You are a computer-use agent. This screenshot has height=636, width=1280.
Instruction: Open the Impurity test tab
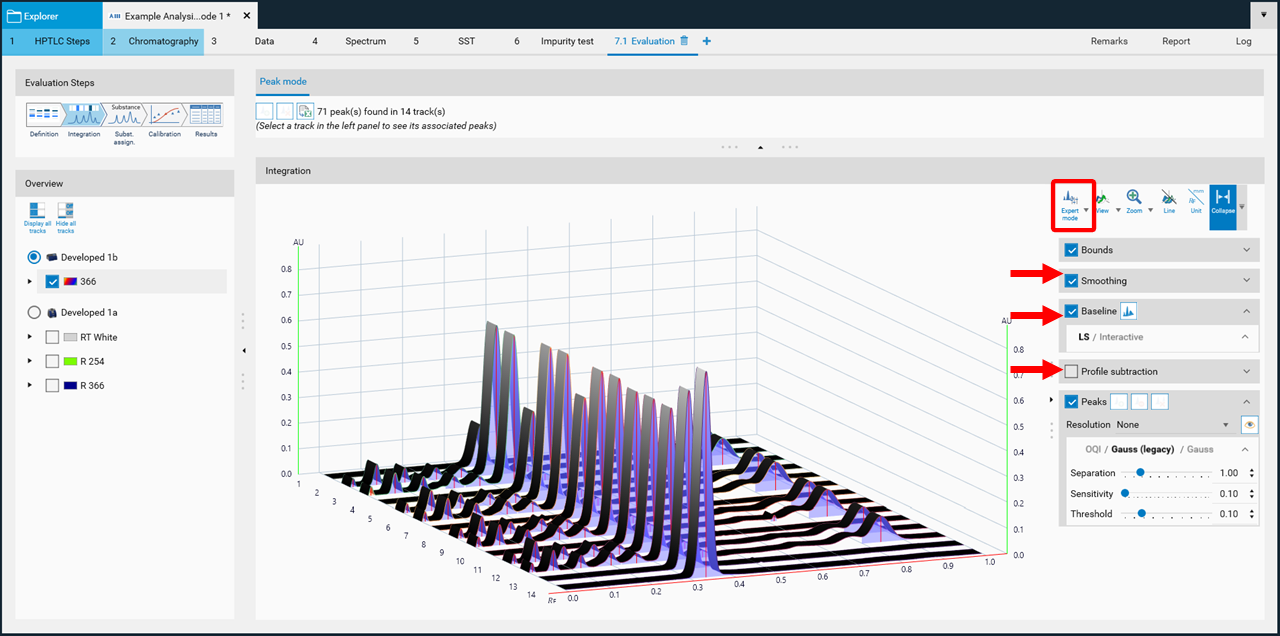click(567, 41)
